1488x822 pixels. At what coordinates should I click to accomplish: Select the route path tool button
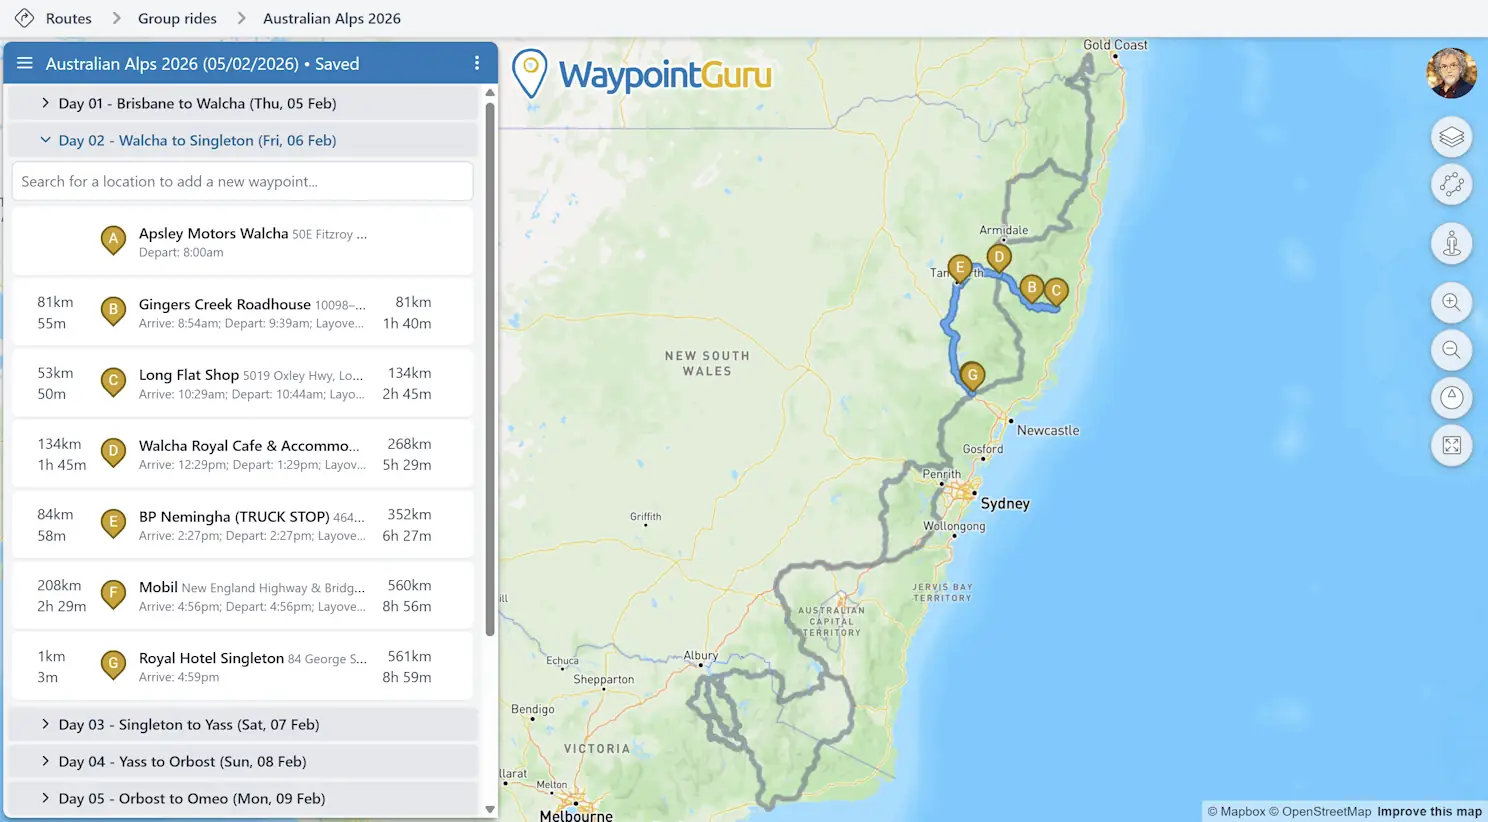pyautogui.click(x=1451, y=184)
